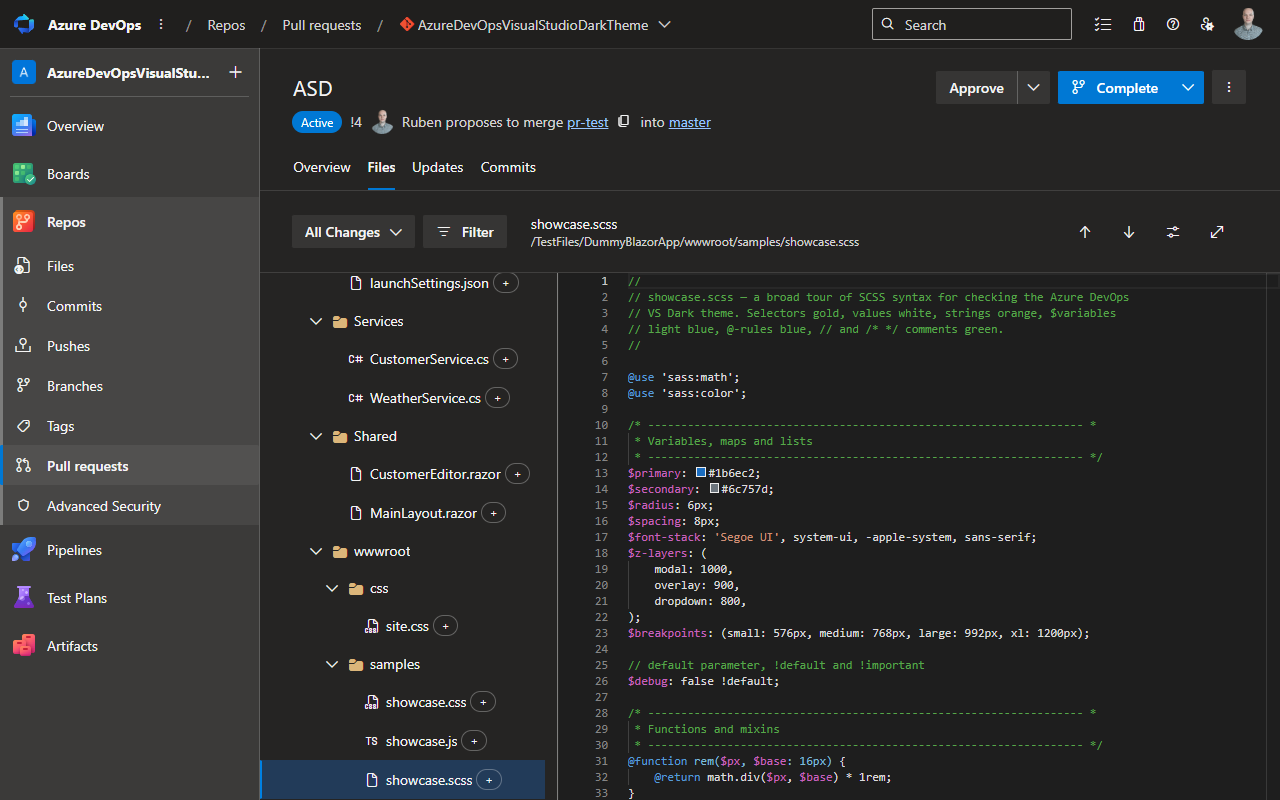The width and height of the screenshot is (1280, 800).
Task: Switch to the Commits tab
Action: point(508,167)
